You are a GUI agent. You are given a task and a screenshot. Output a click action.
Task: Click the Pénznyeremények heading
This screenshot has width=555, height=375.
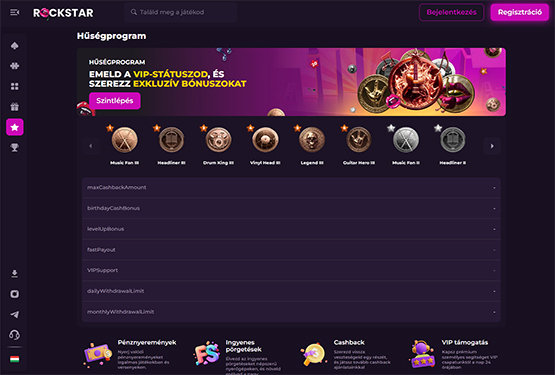[x=147, y=342]
